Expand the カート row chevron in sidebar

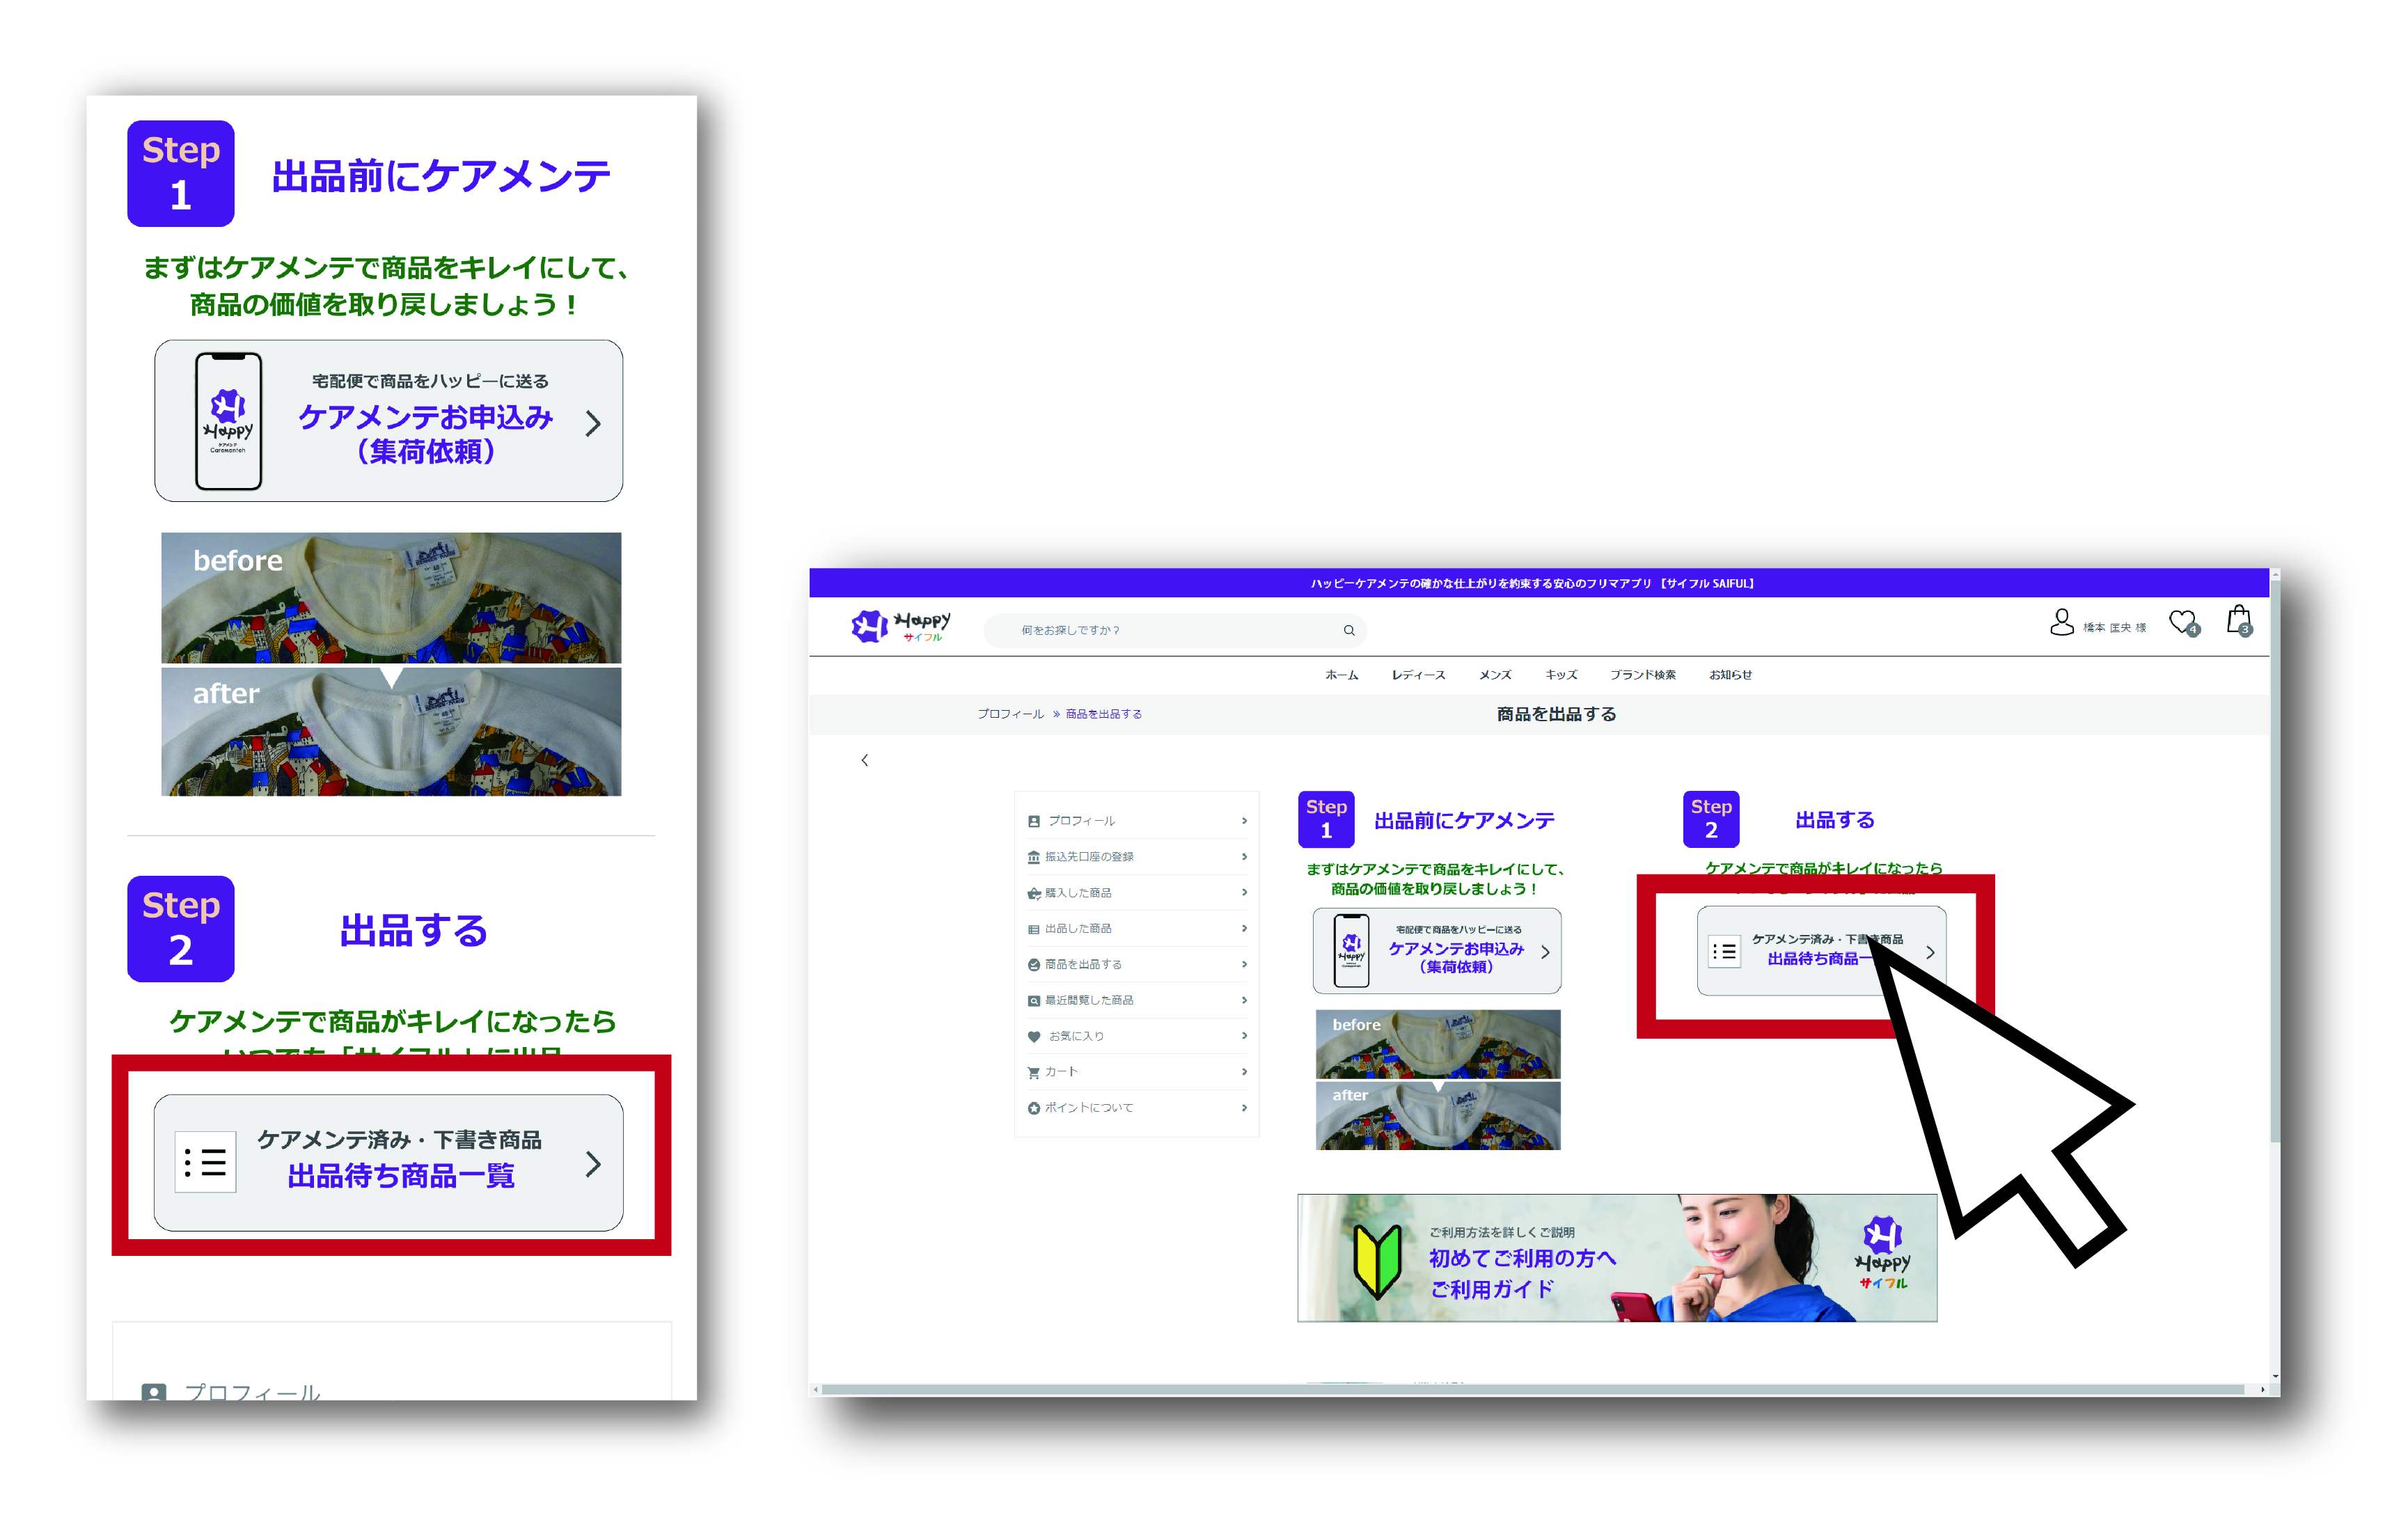coord(1244,1072)
